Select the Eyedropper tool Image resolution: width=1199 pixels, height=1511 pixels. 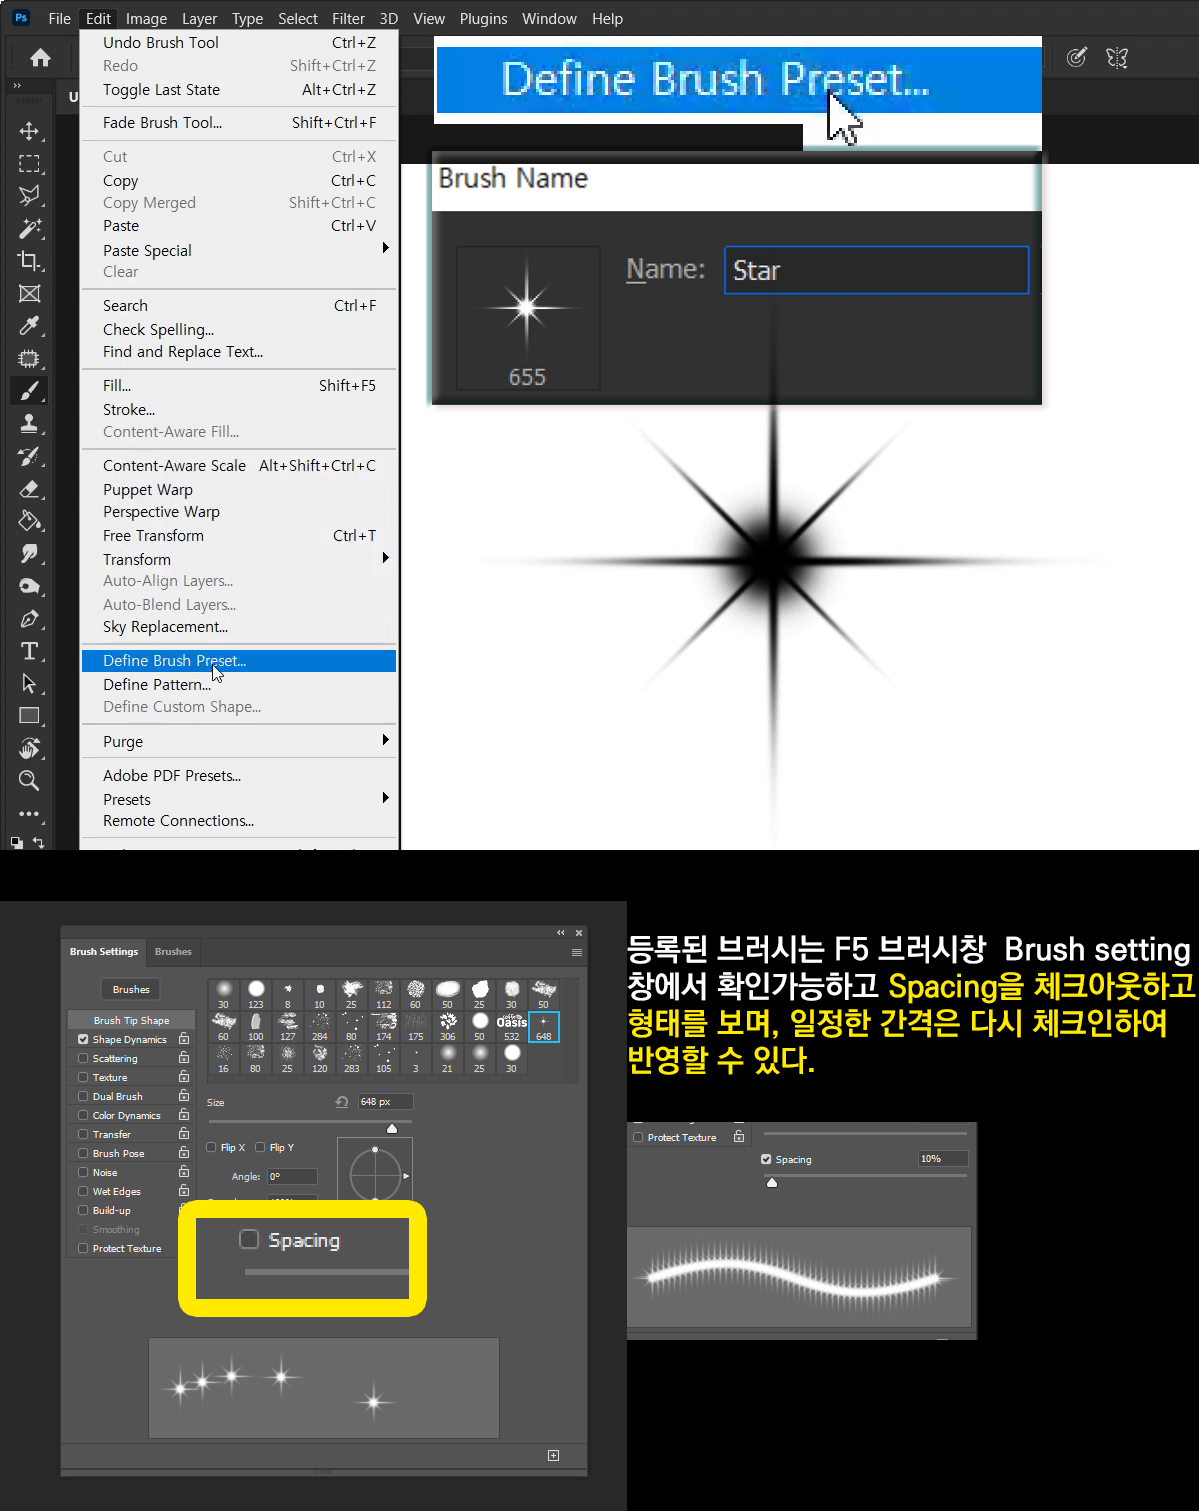[29, 326]
